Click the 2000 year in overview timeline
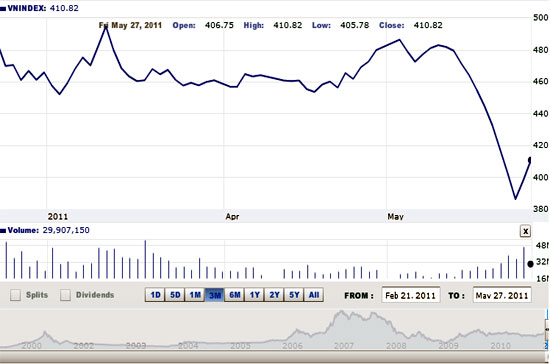Image resolution: width=550 pixels, height=364 pixels. point(32,346)
